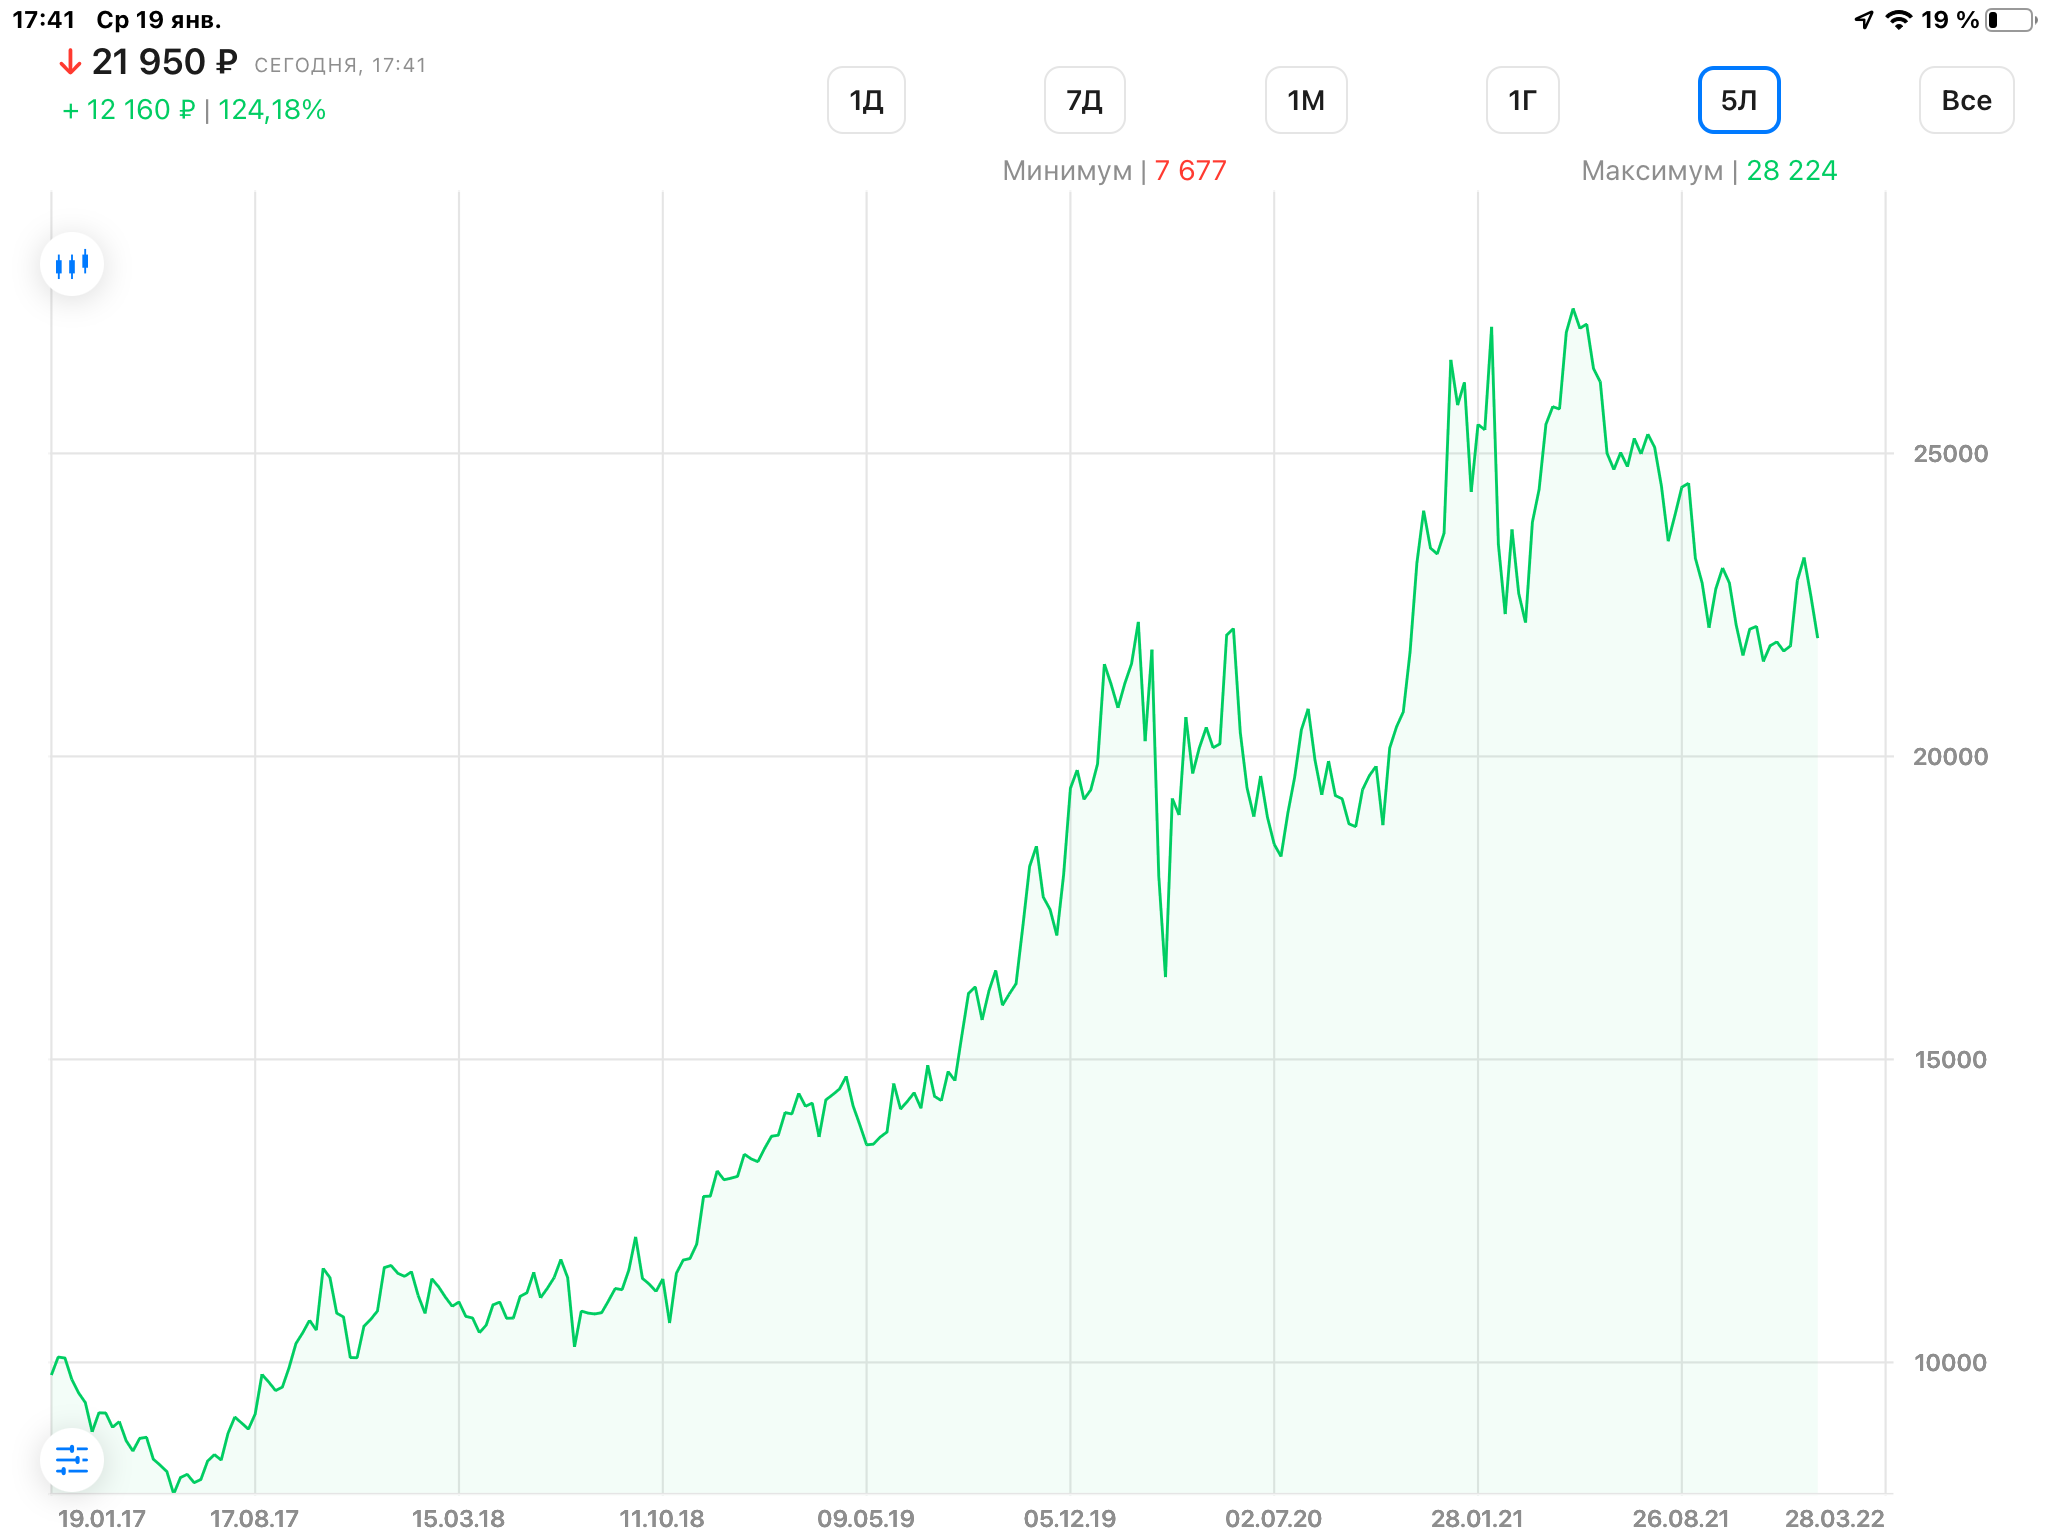Viewport: 2048px width, 1536px height.
Task: Switch chart to candlestick view
Action: tap(72, 265)
